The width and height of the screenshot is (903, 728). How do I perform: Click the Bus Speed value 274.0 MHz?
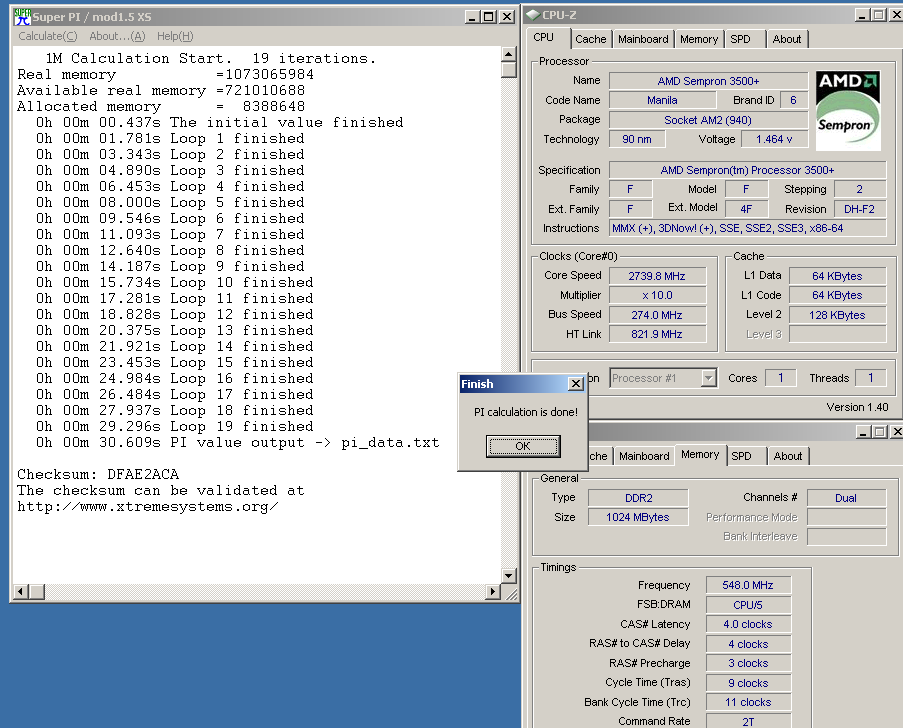(x=657, y=315)
